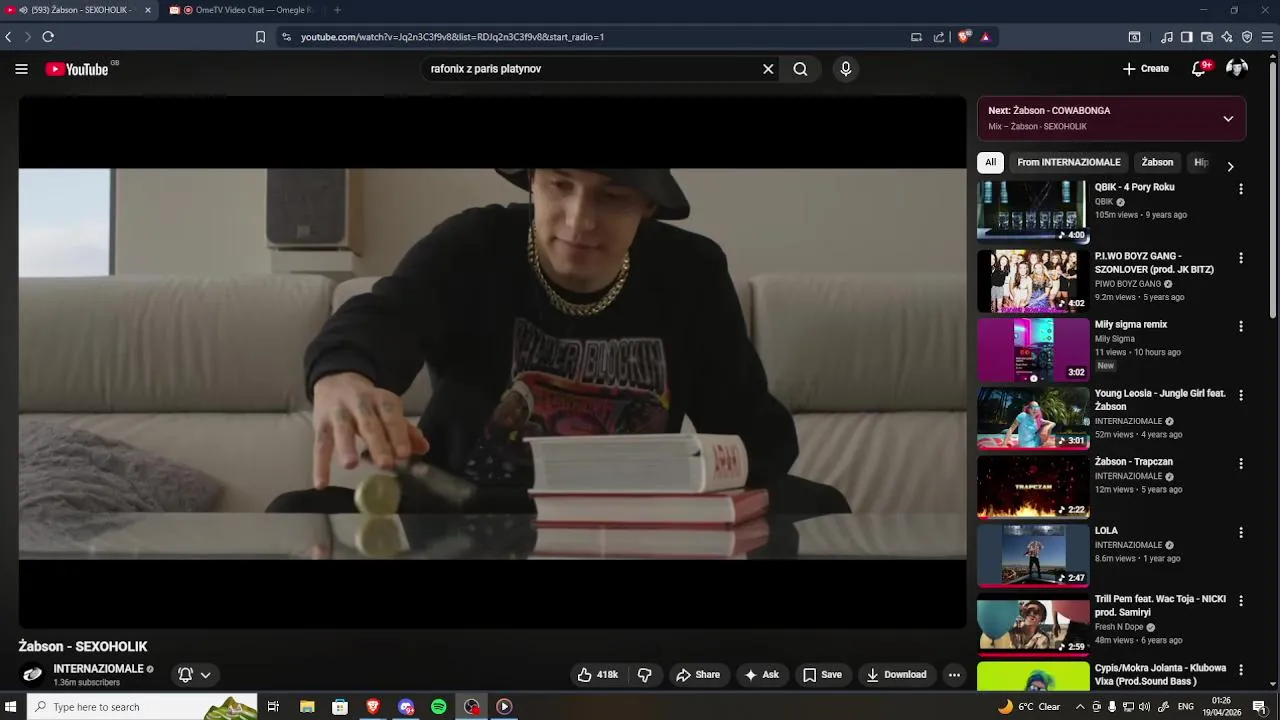Open options for QBIK - 4 Pory Roku
The width and height of the screenshot is (1280, 720).
[1241, 189]
